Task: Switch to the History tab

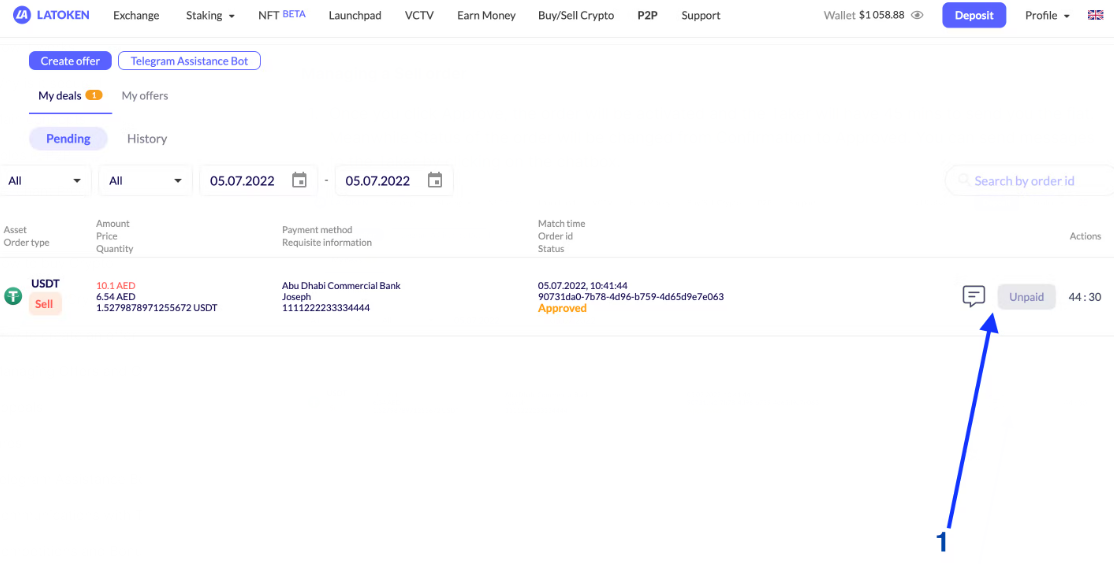Action: tap(147, 139)
